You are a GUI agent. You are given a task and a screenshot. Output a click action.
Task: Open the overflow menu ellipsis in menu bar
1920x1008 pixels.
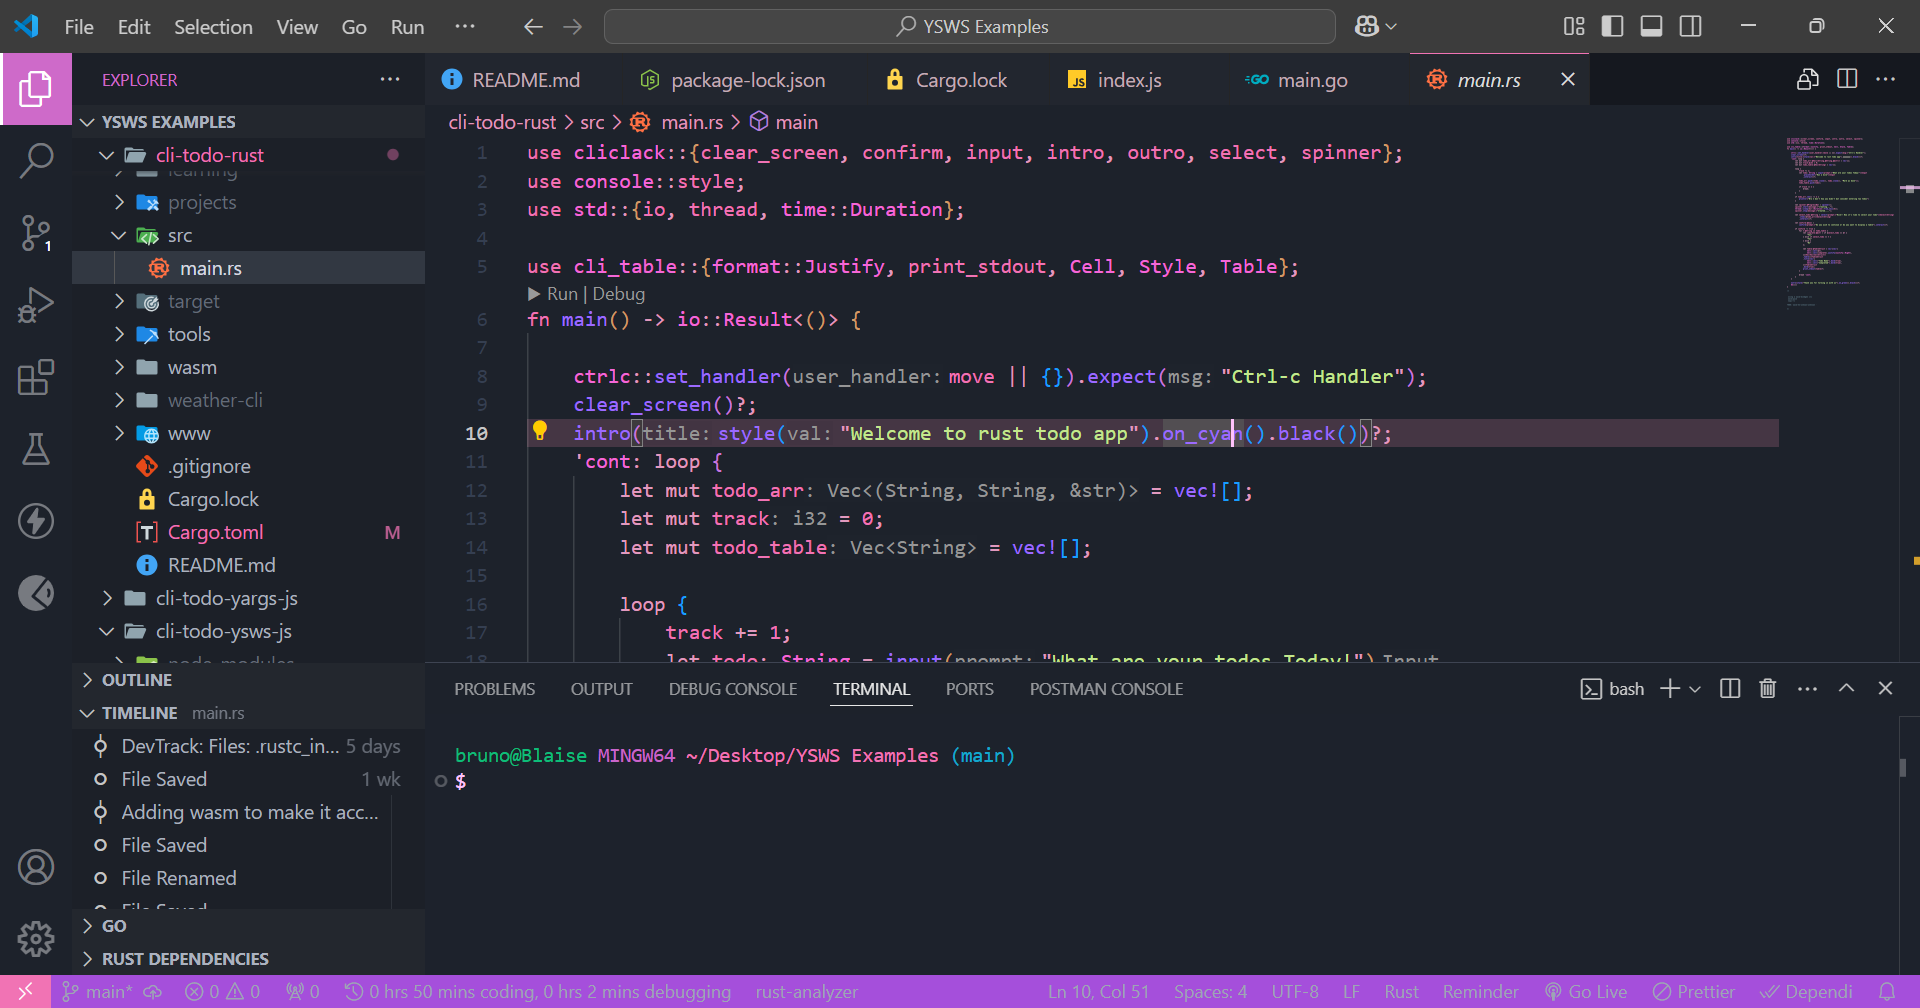[x=465, y=26]
